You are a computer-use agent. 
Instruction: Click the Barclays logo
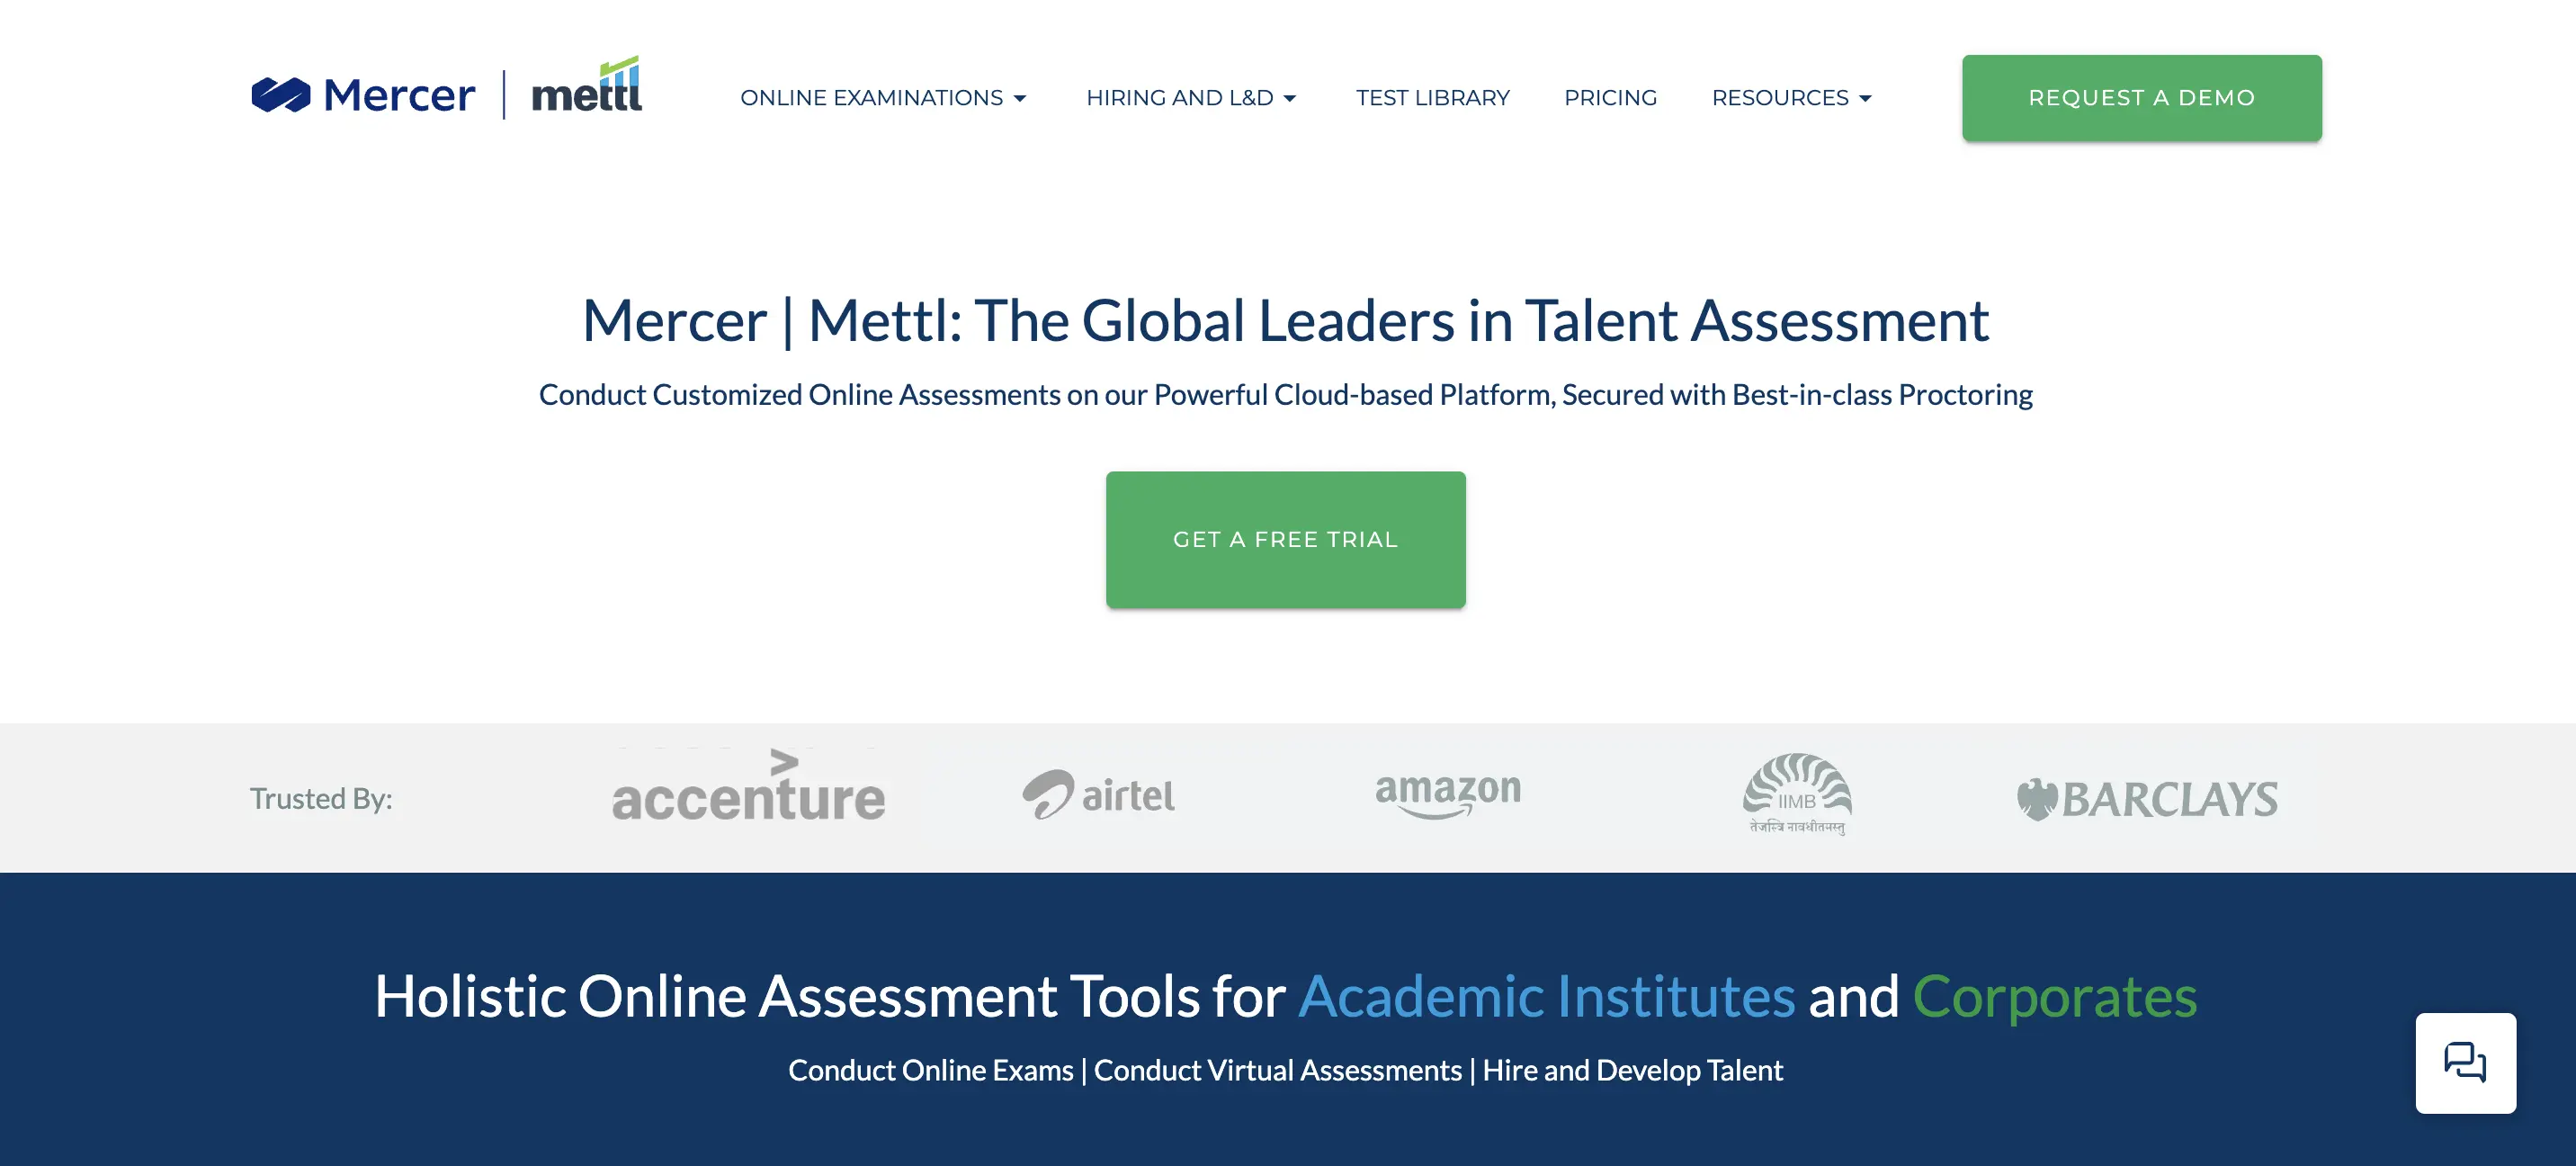click(x=2147, y=799)
